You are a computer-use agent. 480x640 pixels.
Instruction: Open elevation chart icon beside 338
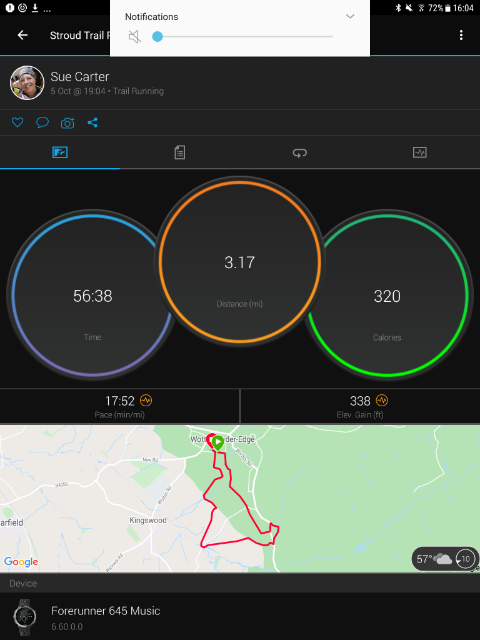pos(382,400)
